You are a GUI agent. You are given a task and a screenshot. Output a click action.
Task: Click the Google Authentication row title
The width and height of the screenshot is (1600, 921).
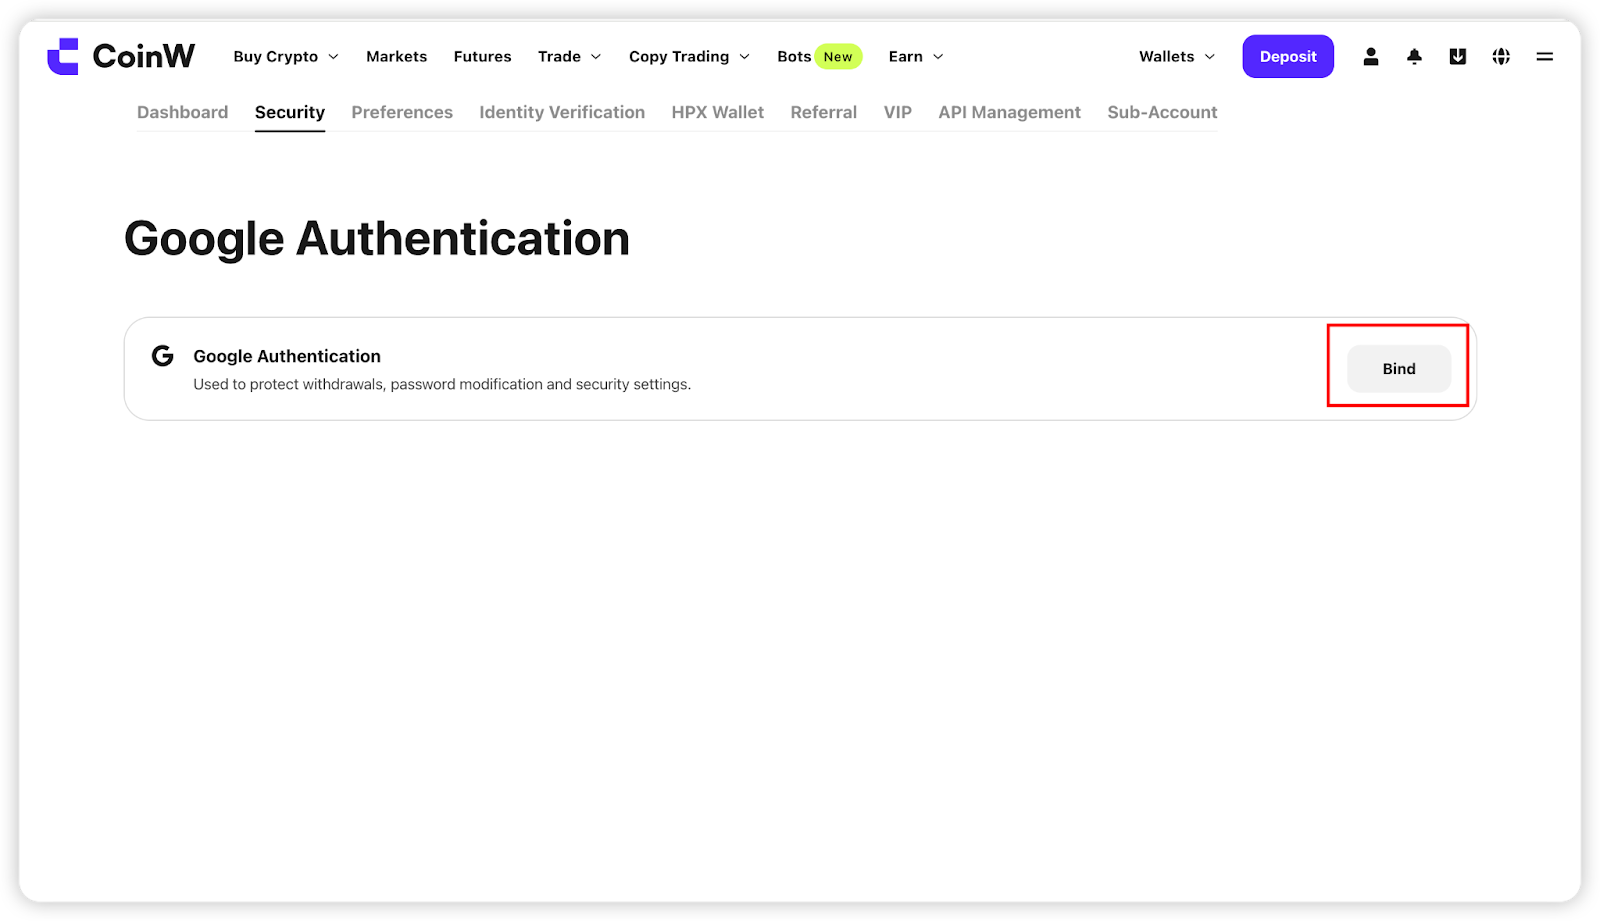(287, 356)
